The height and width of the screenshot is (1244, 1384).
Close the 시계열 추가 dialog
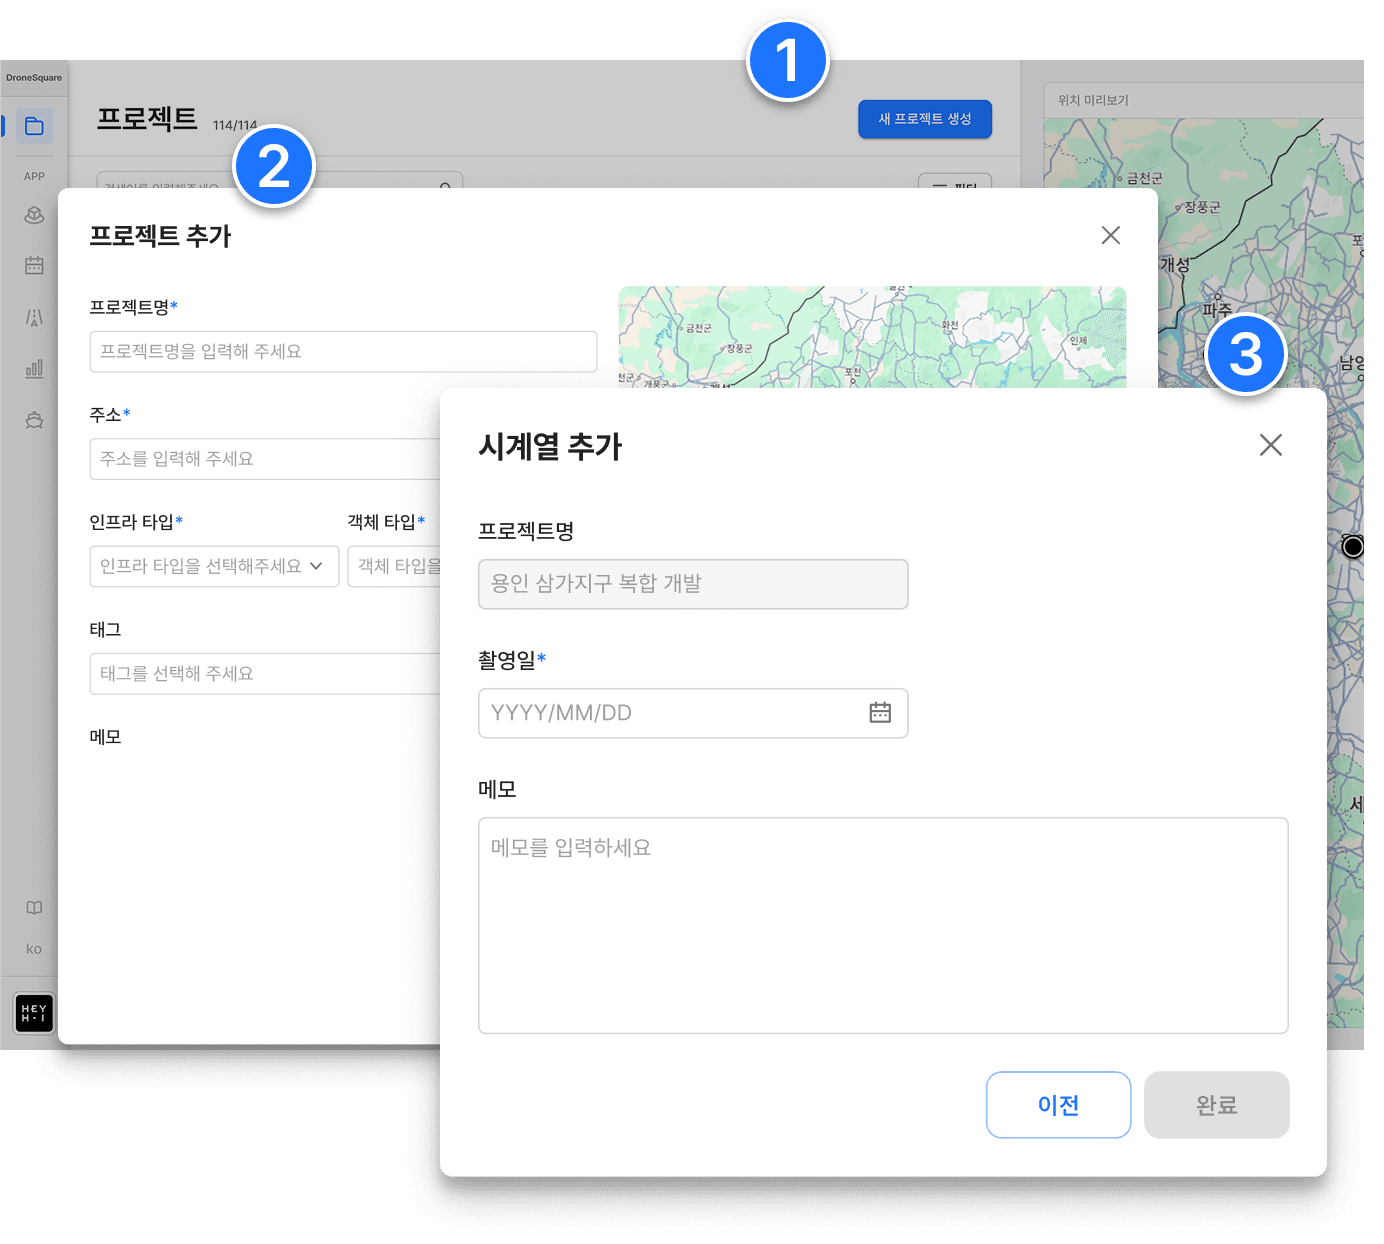[1271, 445]
